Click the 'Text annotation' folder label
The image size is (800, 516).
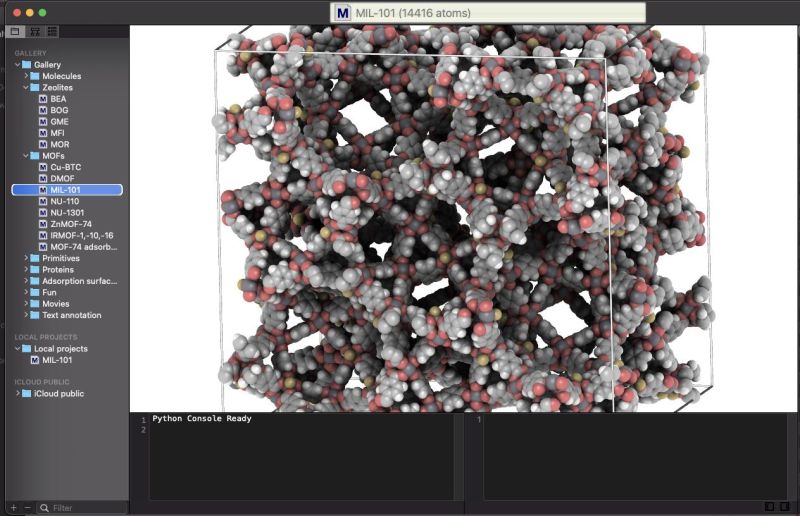pos(71,315)
